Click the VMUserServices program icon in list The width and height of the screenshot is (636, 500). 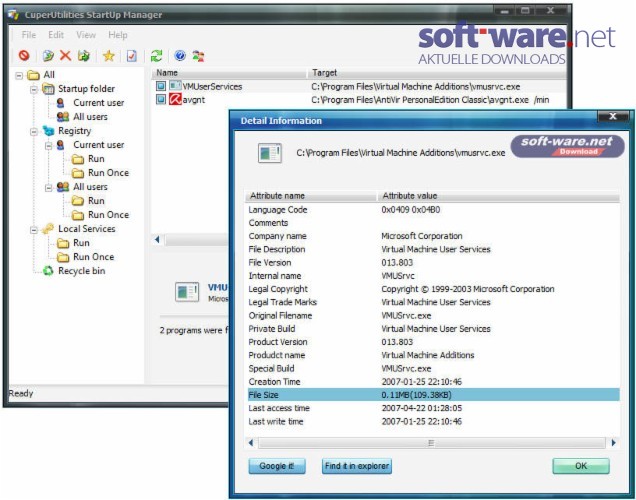click(x=175, y=86)
